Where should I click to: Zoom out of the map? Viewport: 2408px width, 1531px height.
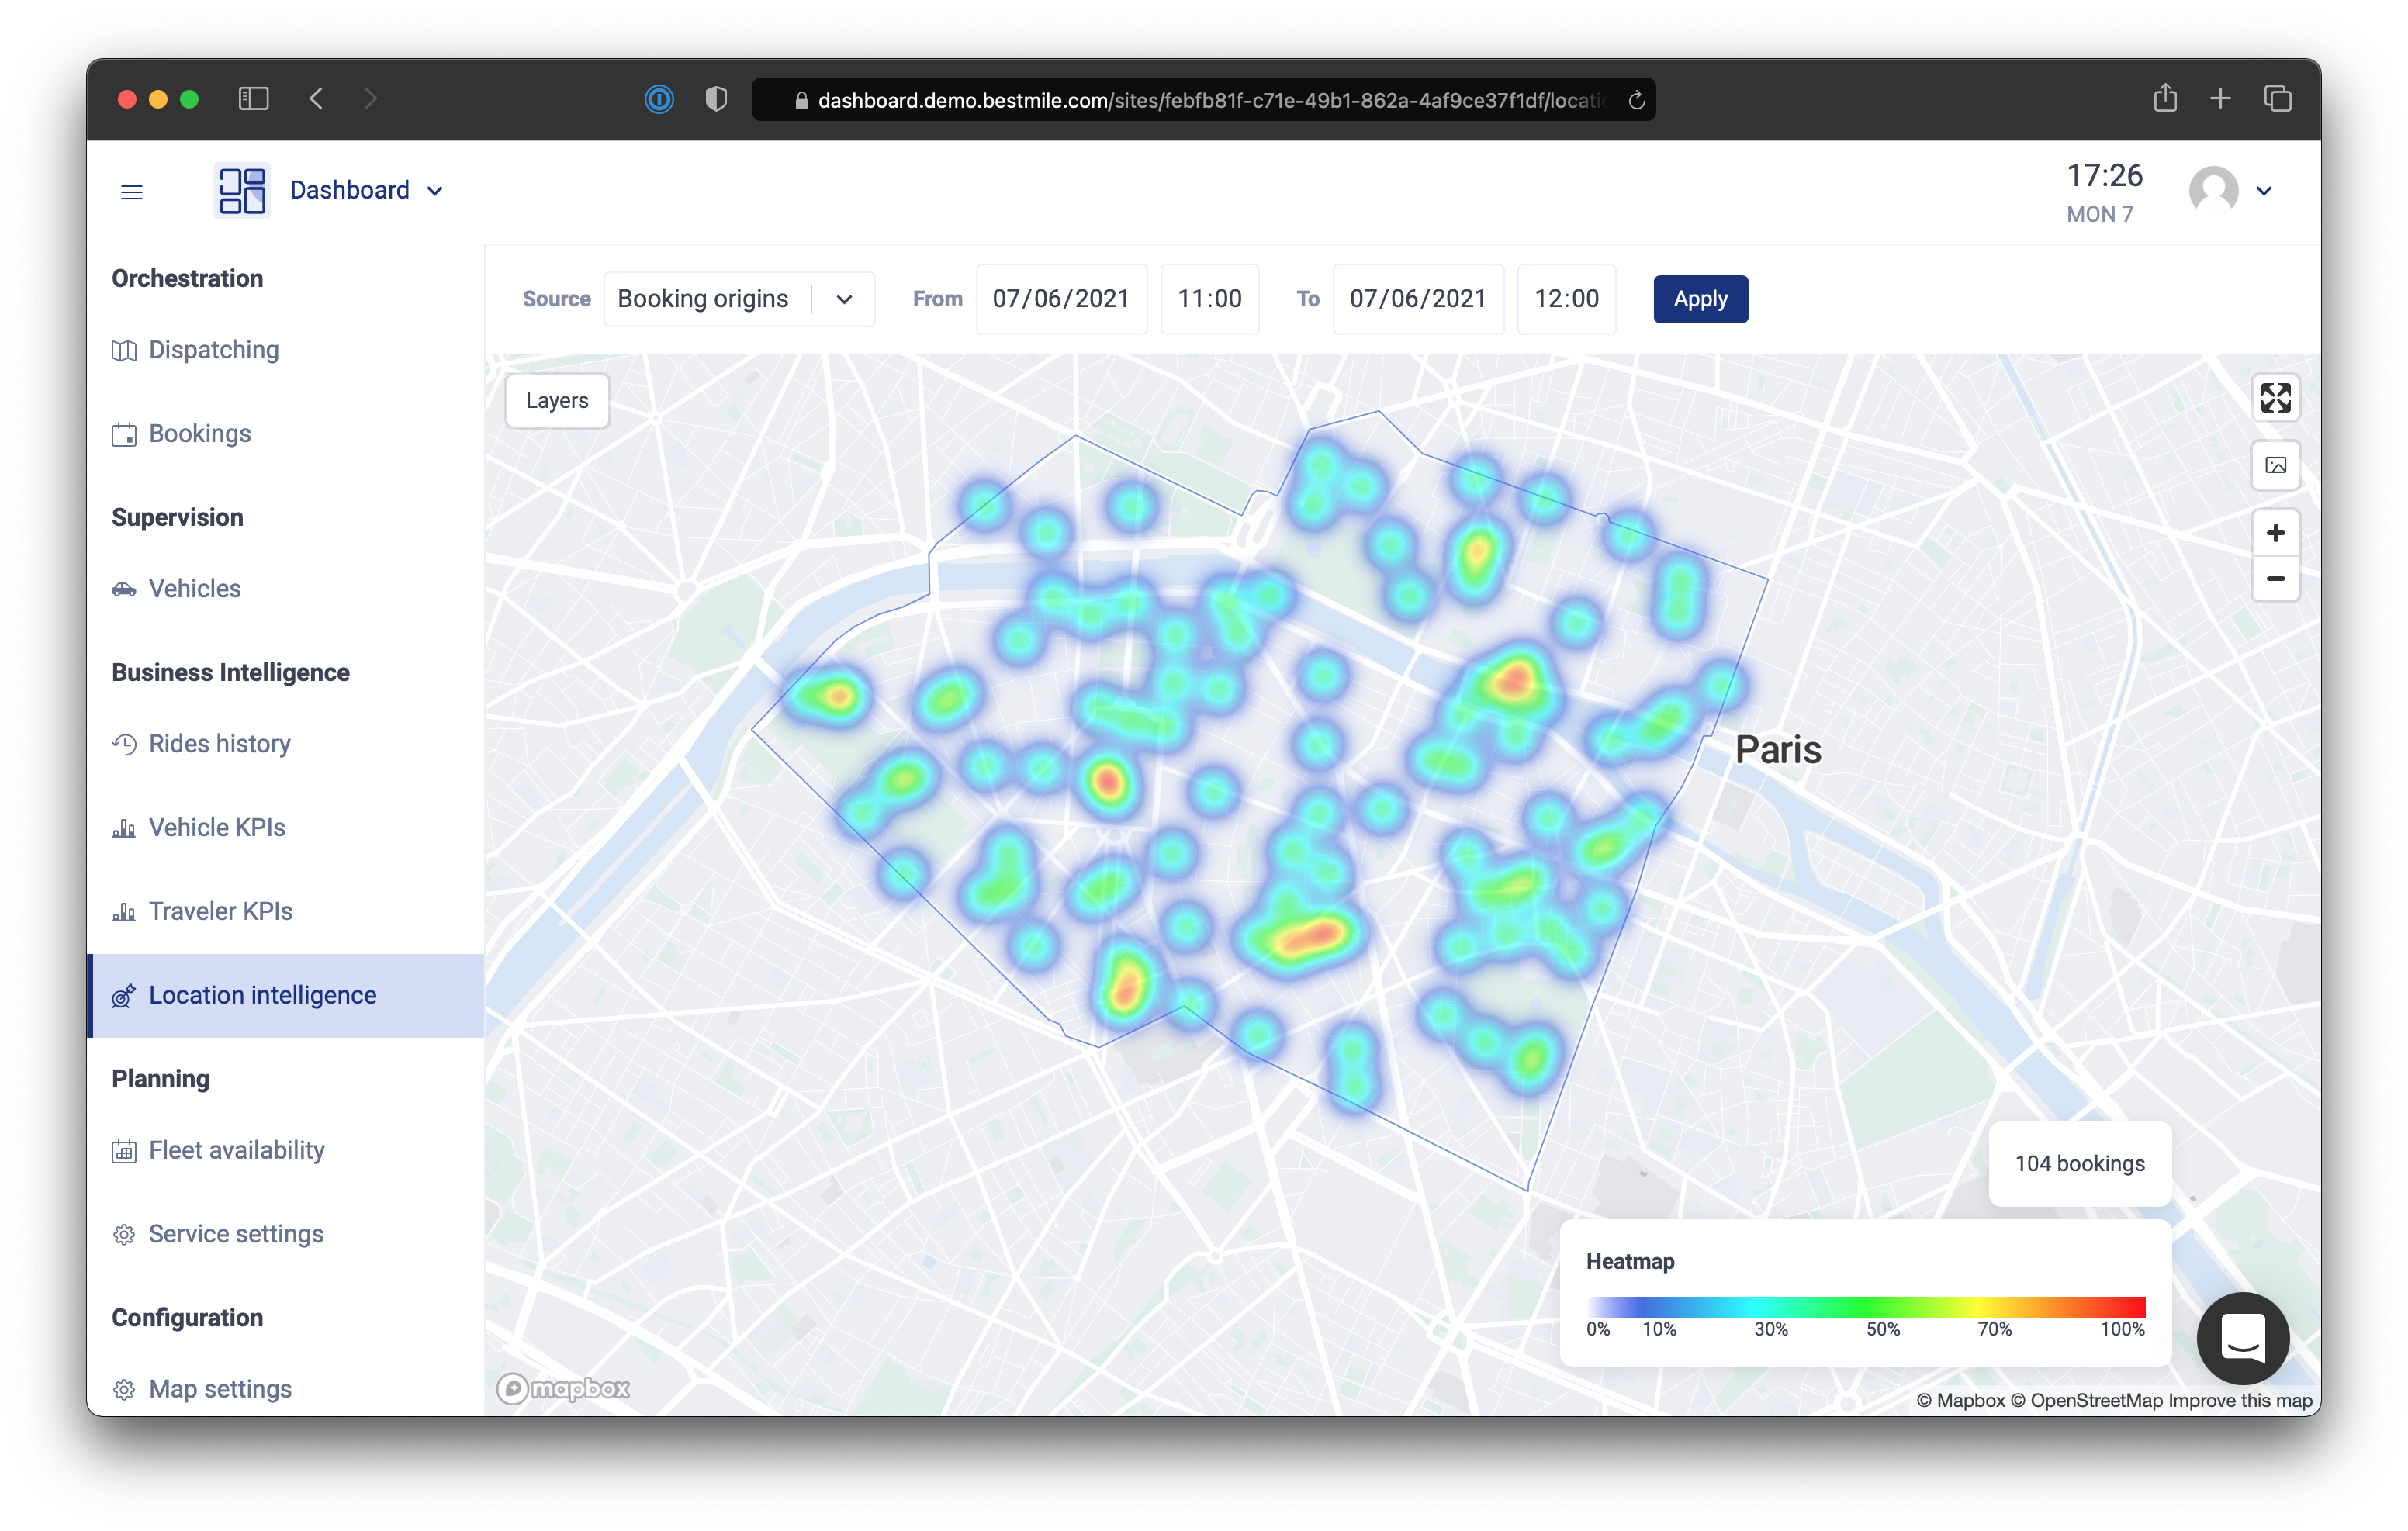(2275, 579)
